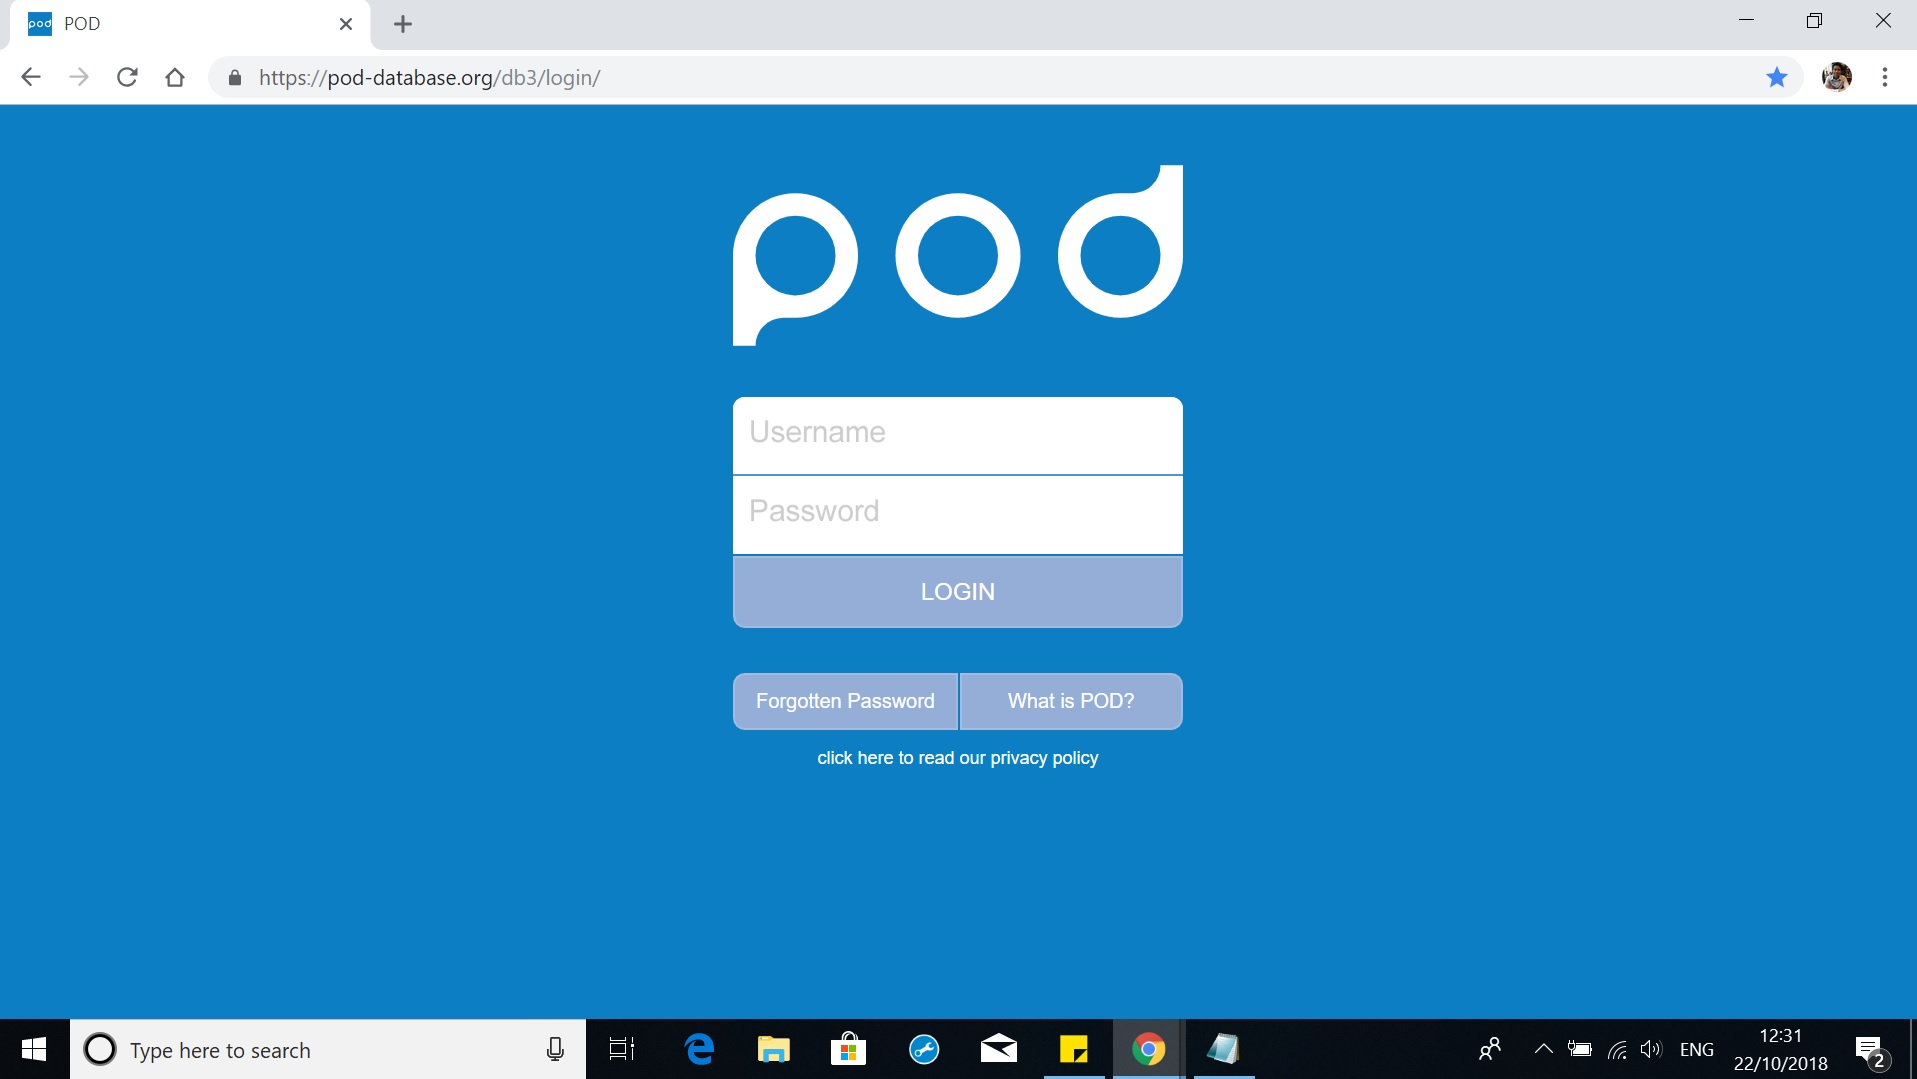This screenshot has height=1079, width=1917.
Task: Click the Password input field
Action: tap(957, 514)
